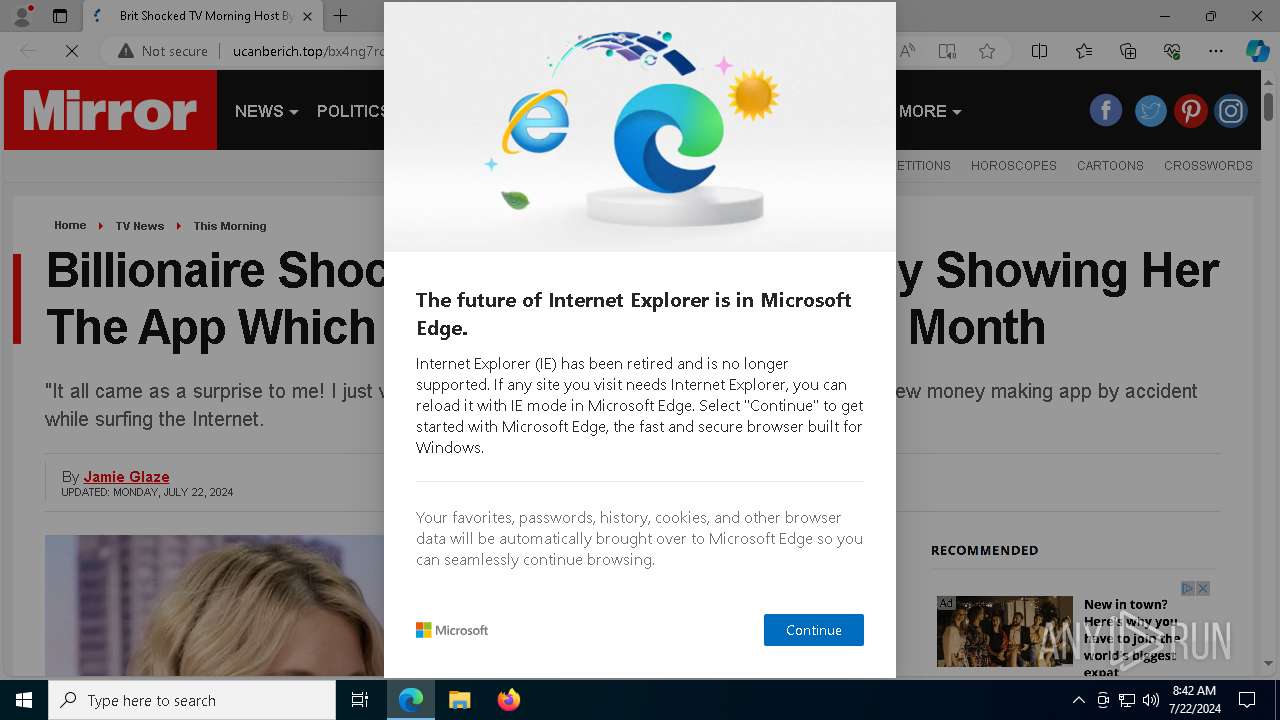This screenshot has height=720, width=1280.
Task: Open the notification center icon
Action: point(1247,700)
